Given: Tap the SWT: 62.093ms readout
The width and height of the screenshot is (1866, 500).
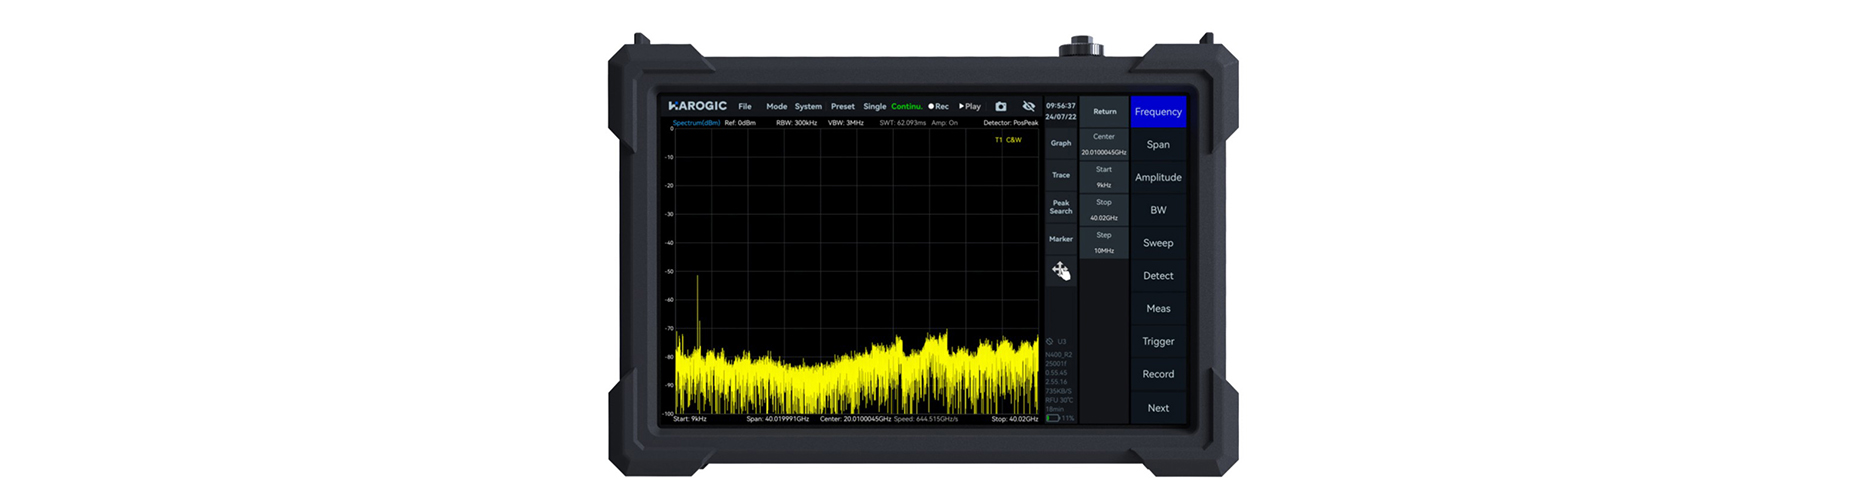Looking at the screenshot, I should (x=903, y=123).
